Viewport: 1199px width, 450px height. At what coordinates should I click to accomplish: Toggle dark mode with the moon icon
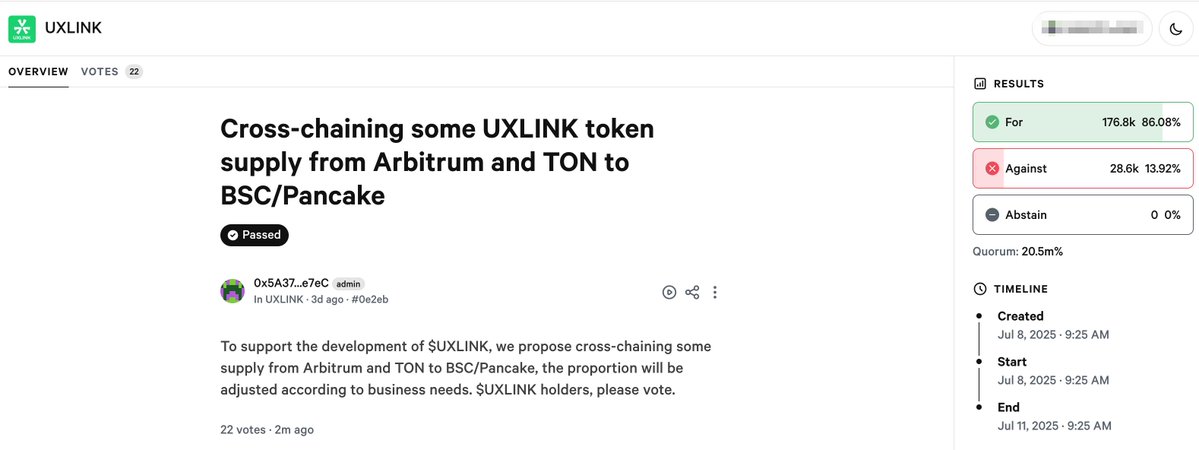pyautogui.click(x=1175, y=29)
